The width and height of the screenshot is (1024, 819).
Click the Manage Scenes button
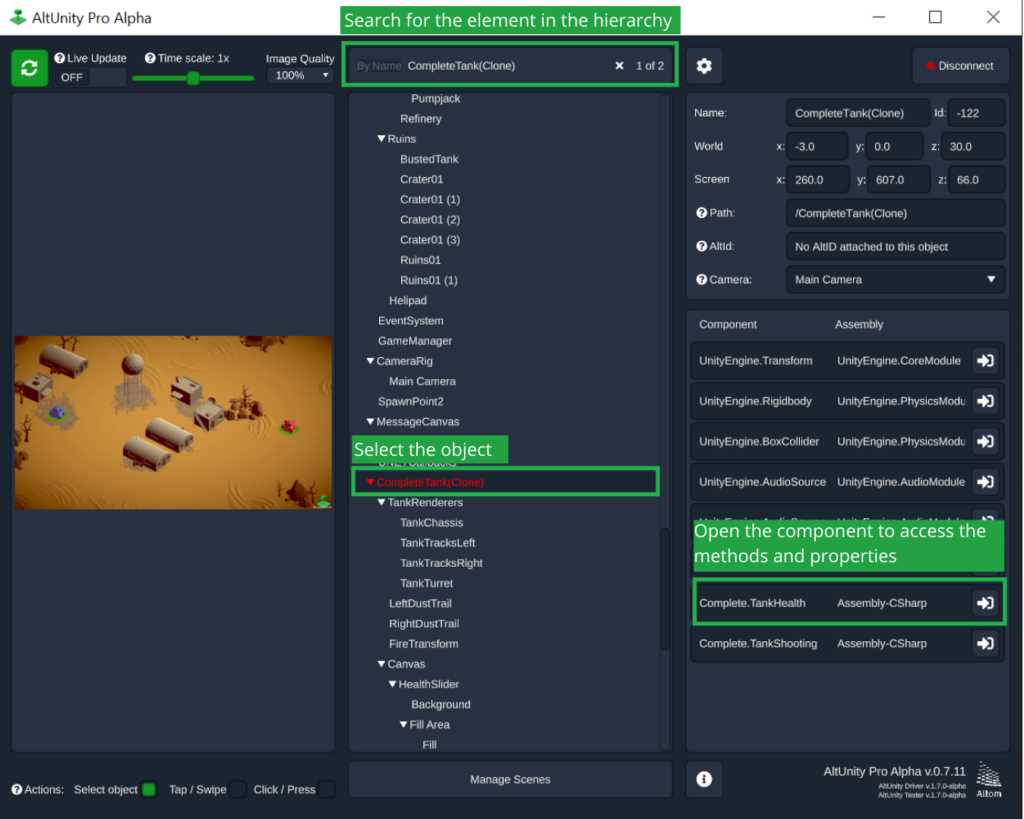(x=510, y=779)
